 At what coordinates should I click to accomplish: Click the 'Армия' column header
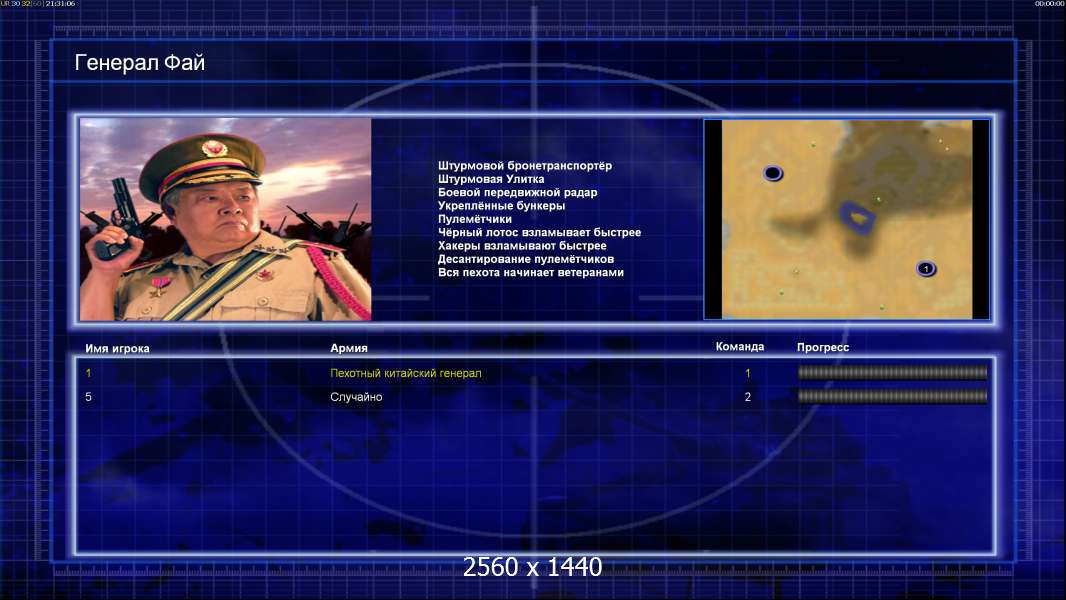tap(349, 348)
